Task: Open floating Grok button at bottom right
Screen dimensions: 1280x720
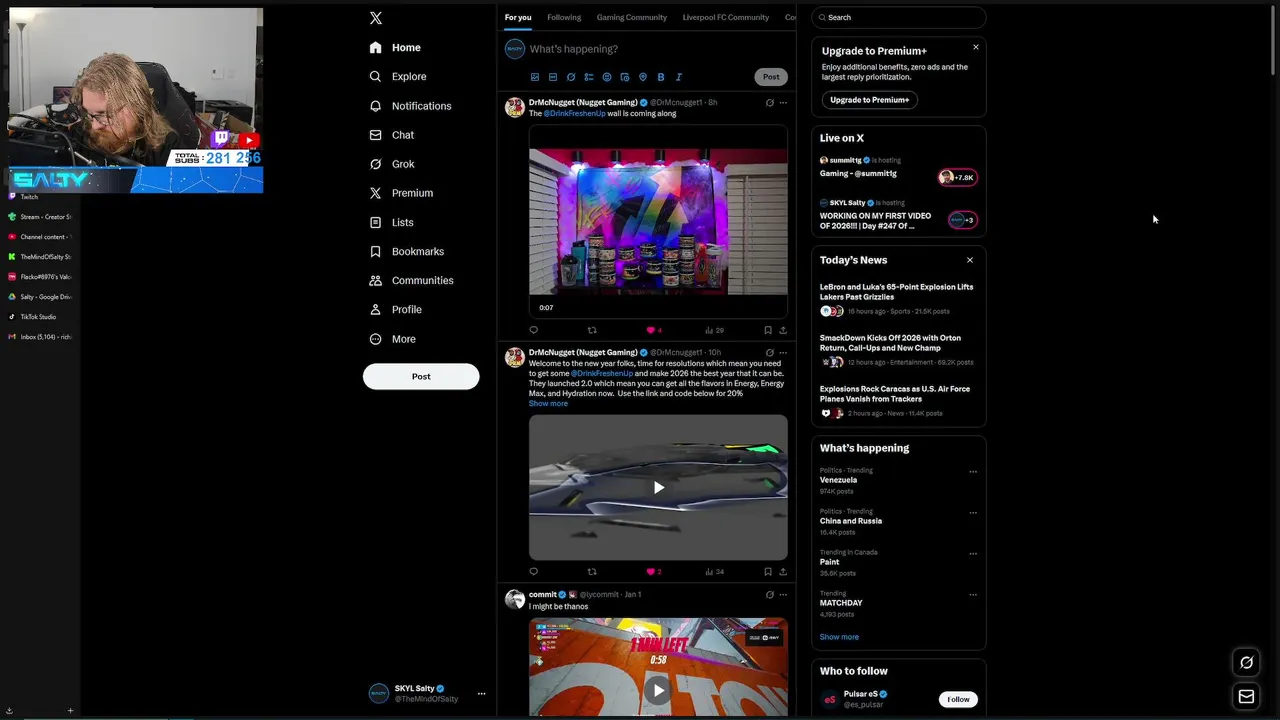Action: 1246,662
